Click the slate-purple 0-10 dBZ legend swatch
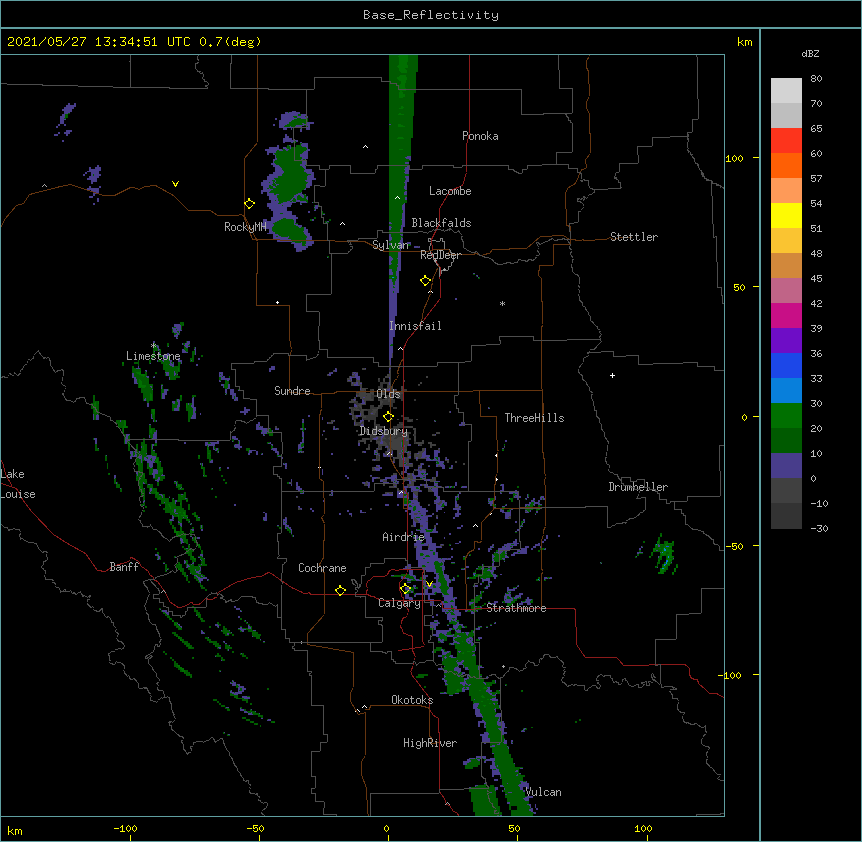Viewport: 862px width, 842px height. [786, 466]
